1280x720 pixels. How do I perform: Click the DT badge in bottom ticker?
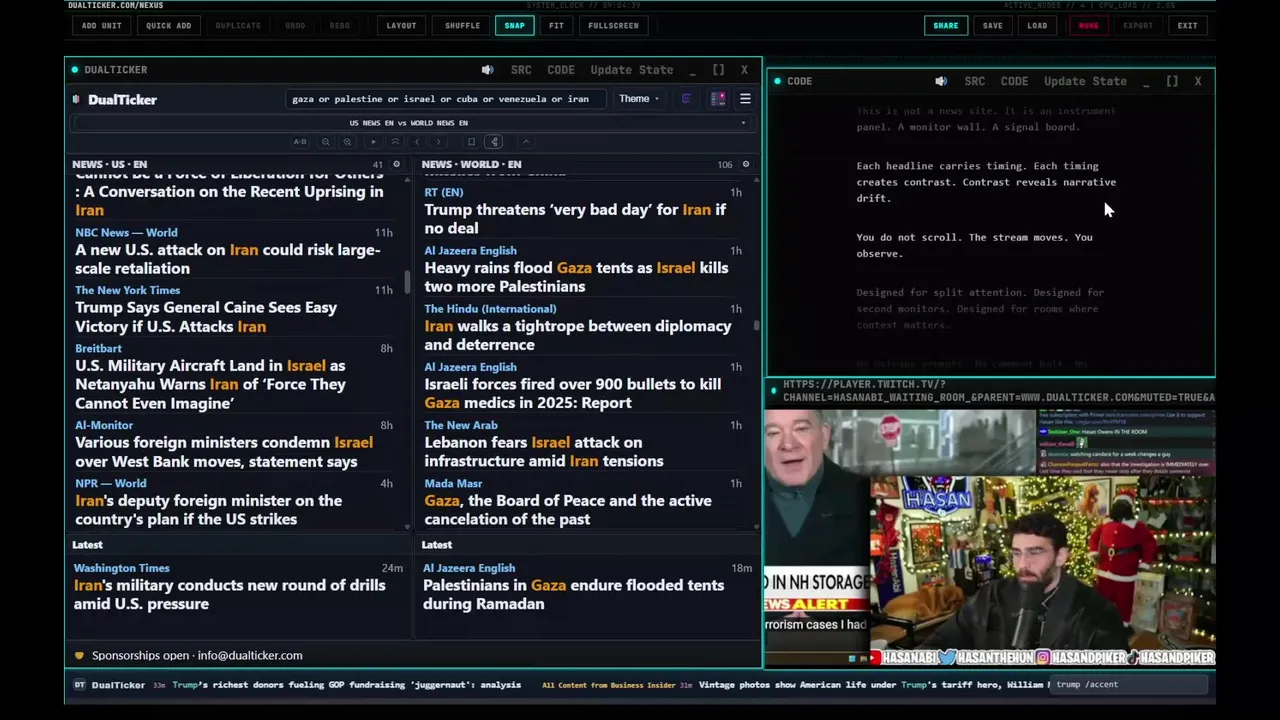click(80, 685)
